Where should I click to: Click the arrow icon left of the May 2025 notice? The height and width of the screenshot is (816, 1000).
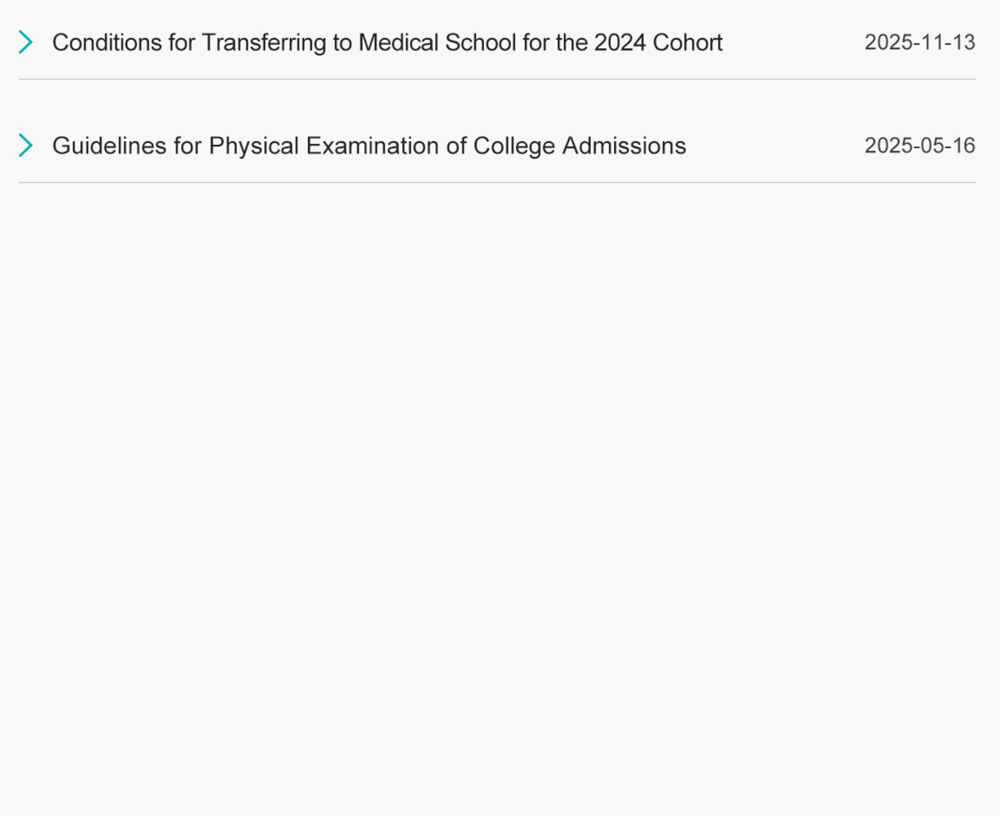26,146
